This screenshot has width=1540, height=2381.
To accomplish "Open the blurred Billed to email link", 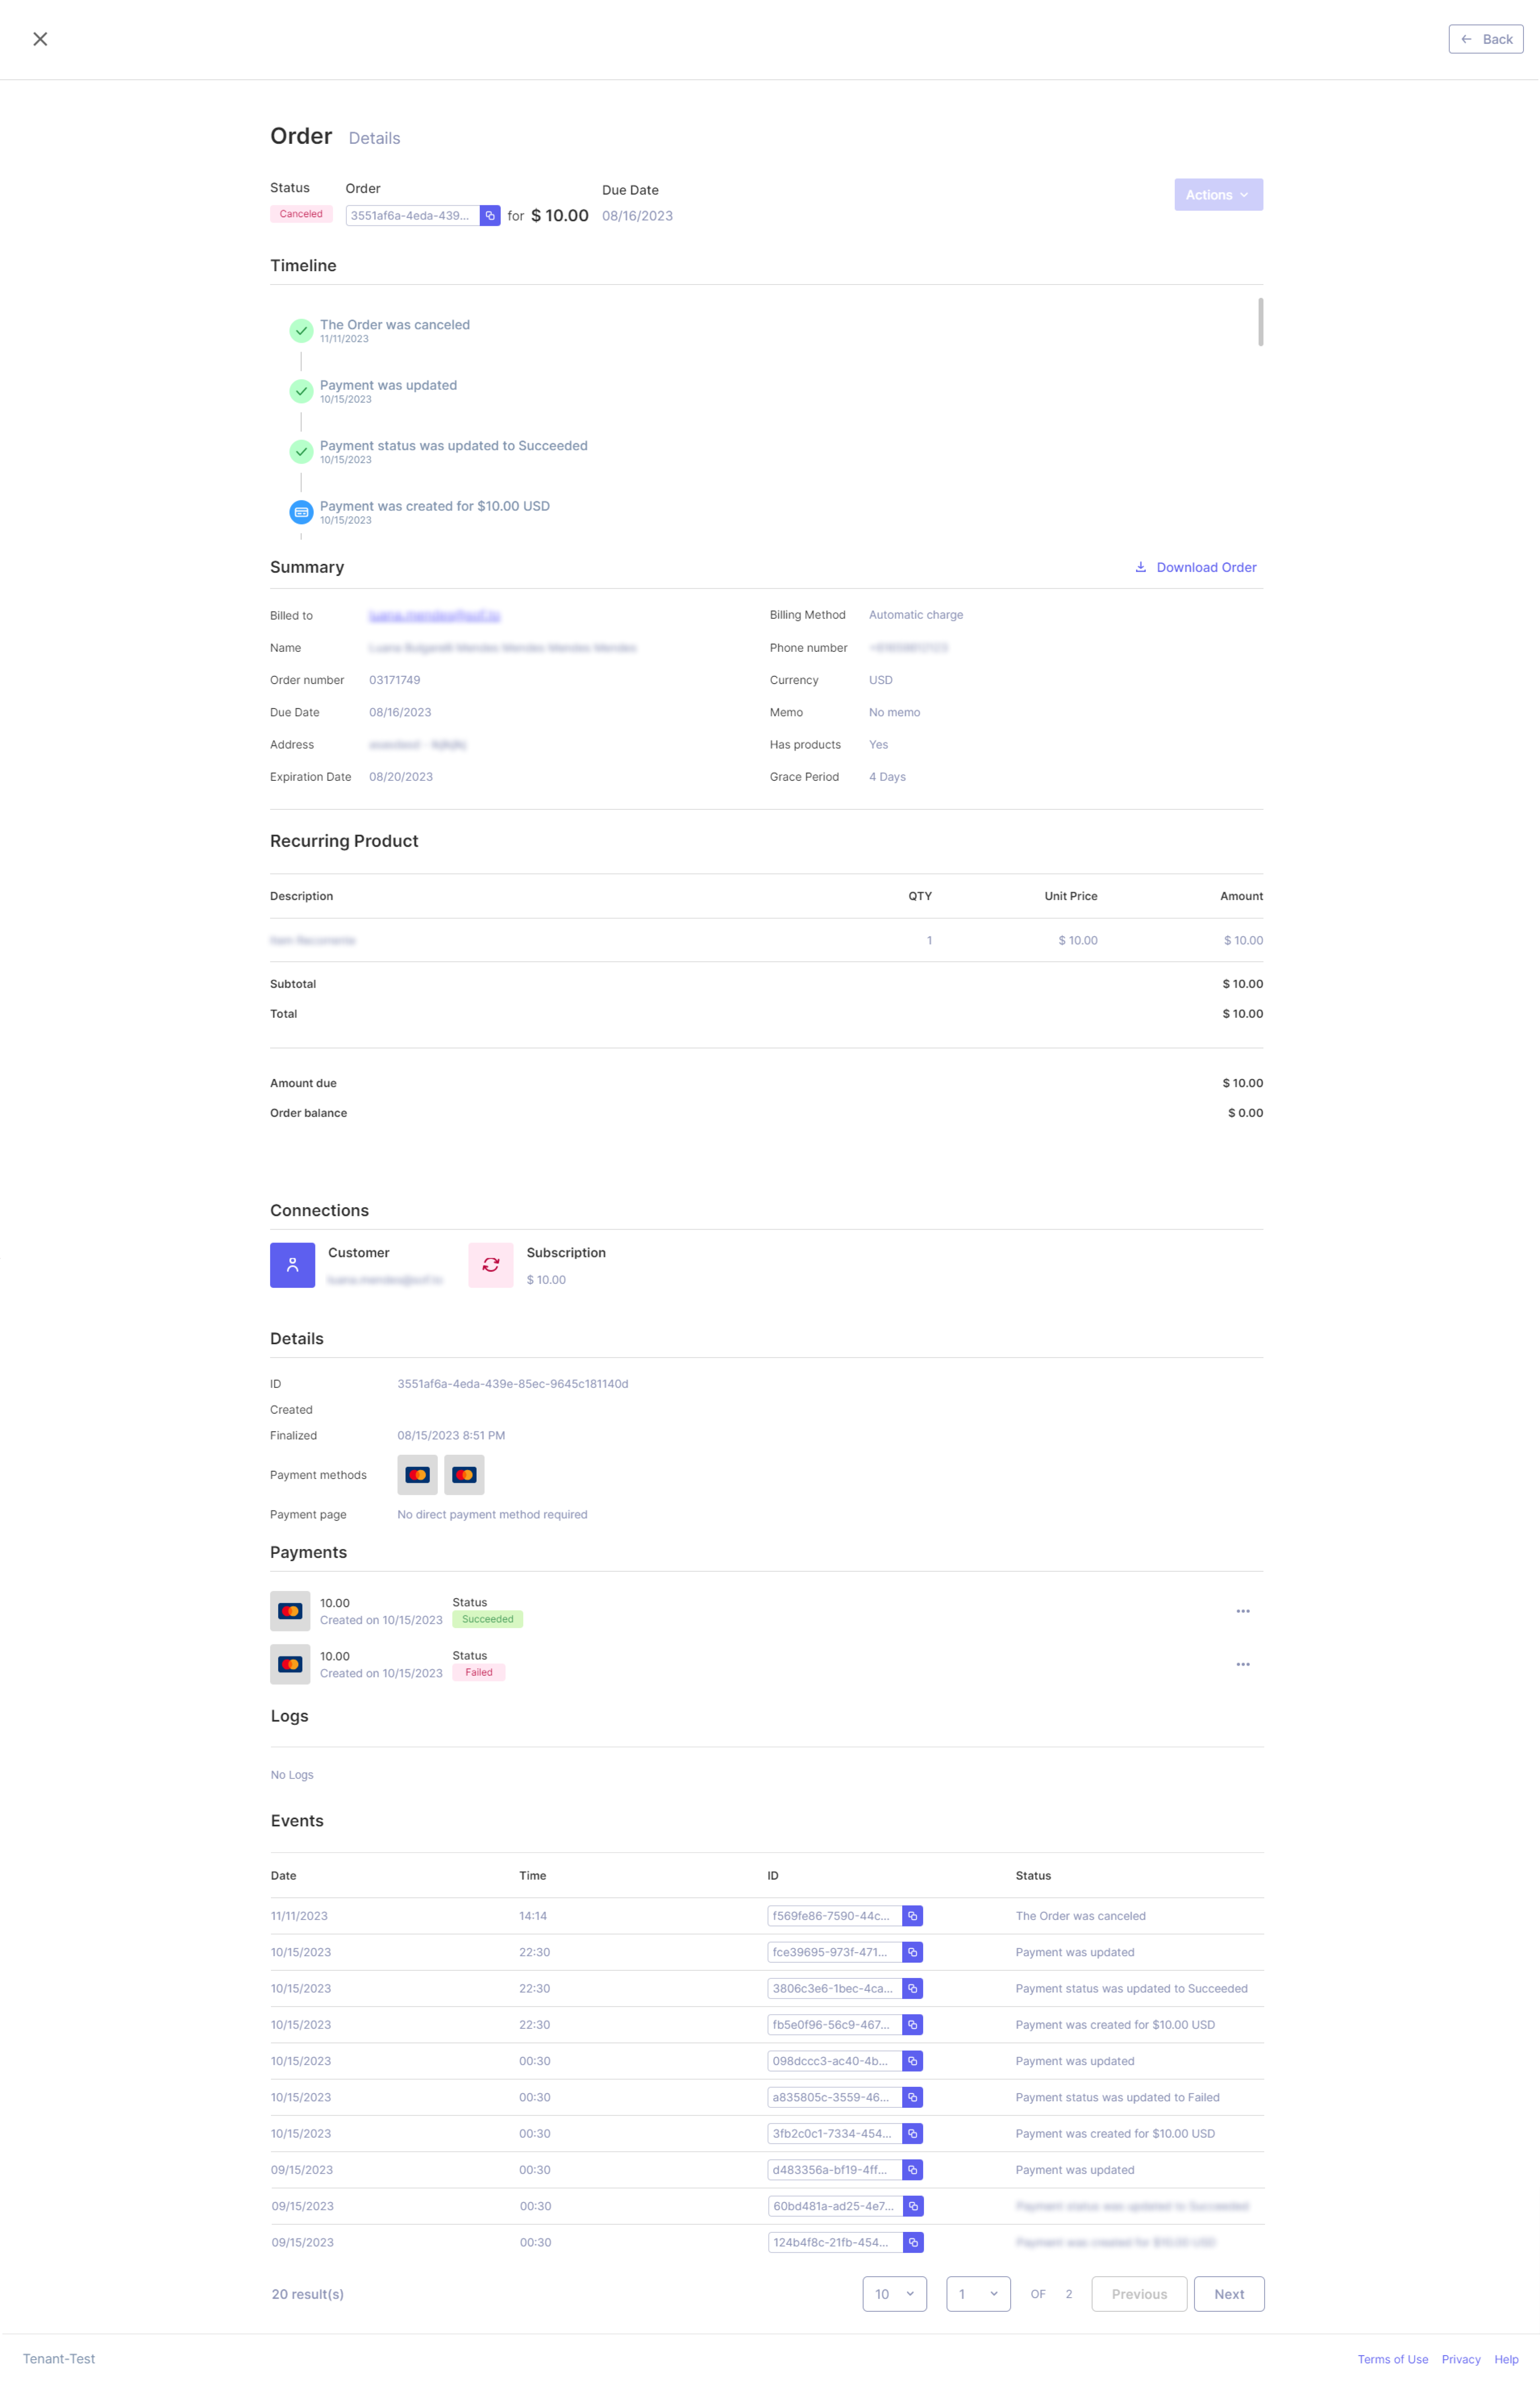I will click(x=434, y=616).
